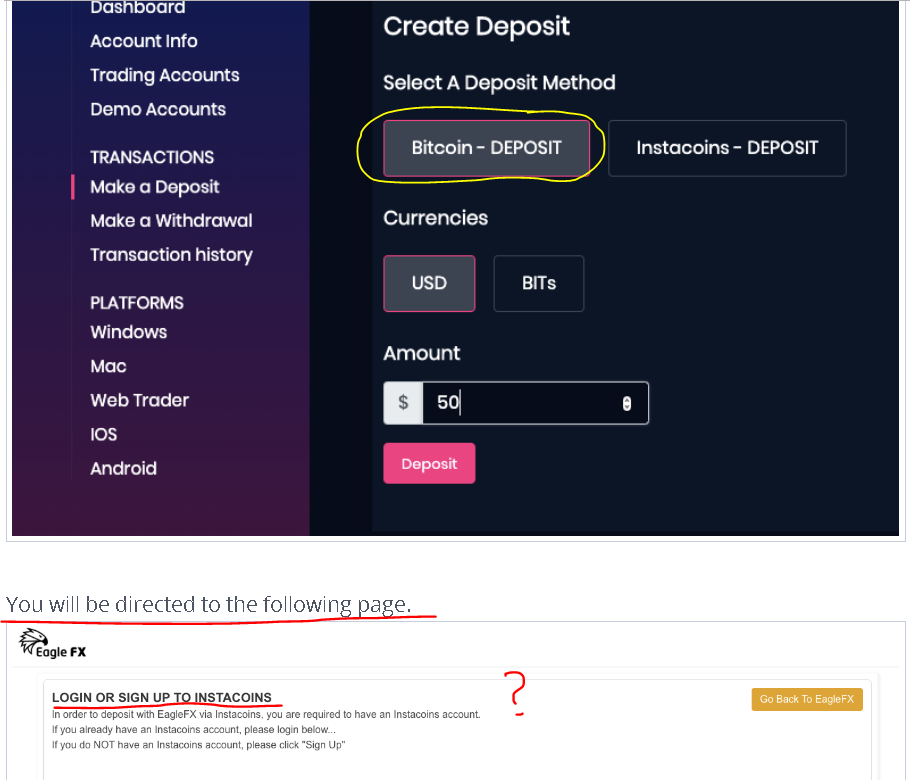Open Demo Accounts page
910x780 pixels.
point(158,109)
